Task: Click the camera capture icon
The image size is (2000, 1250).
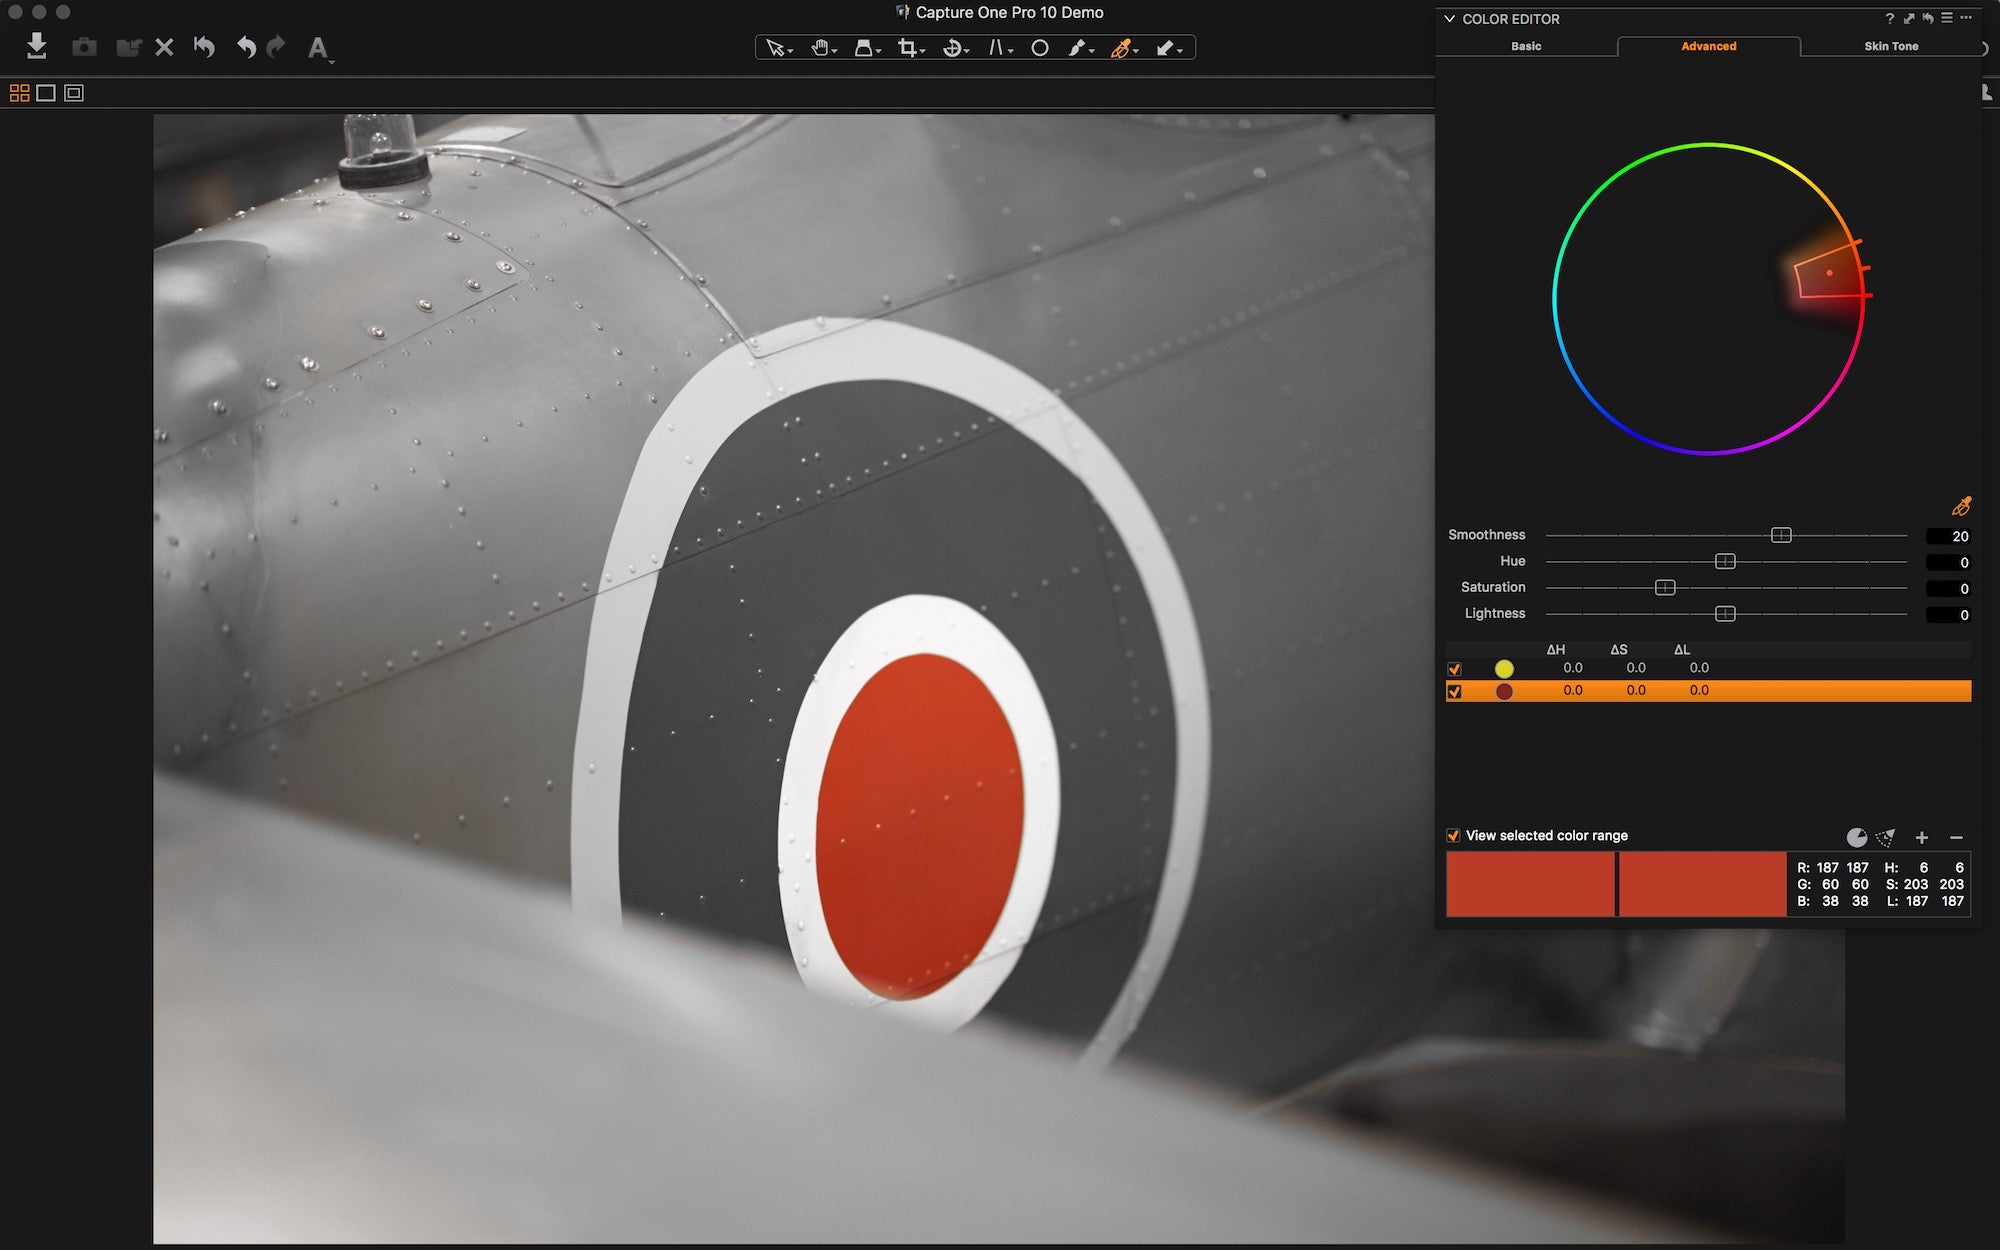Action: [x=84, y=47]
